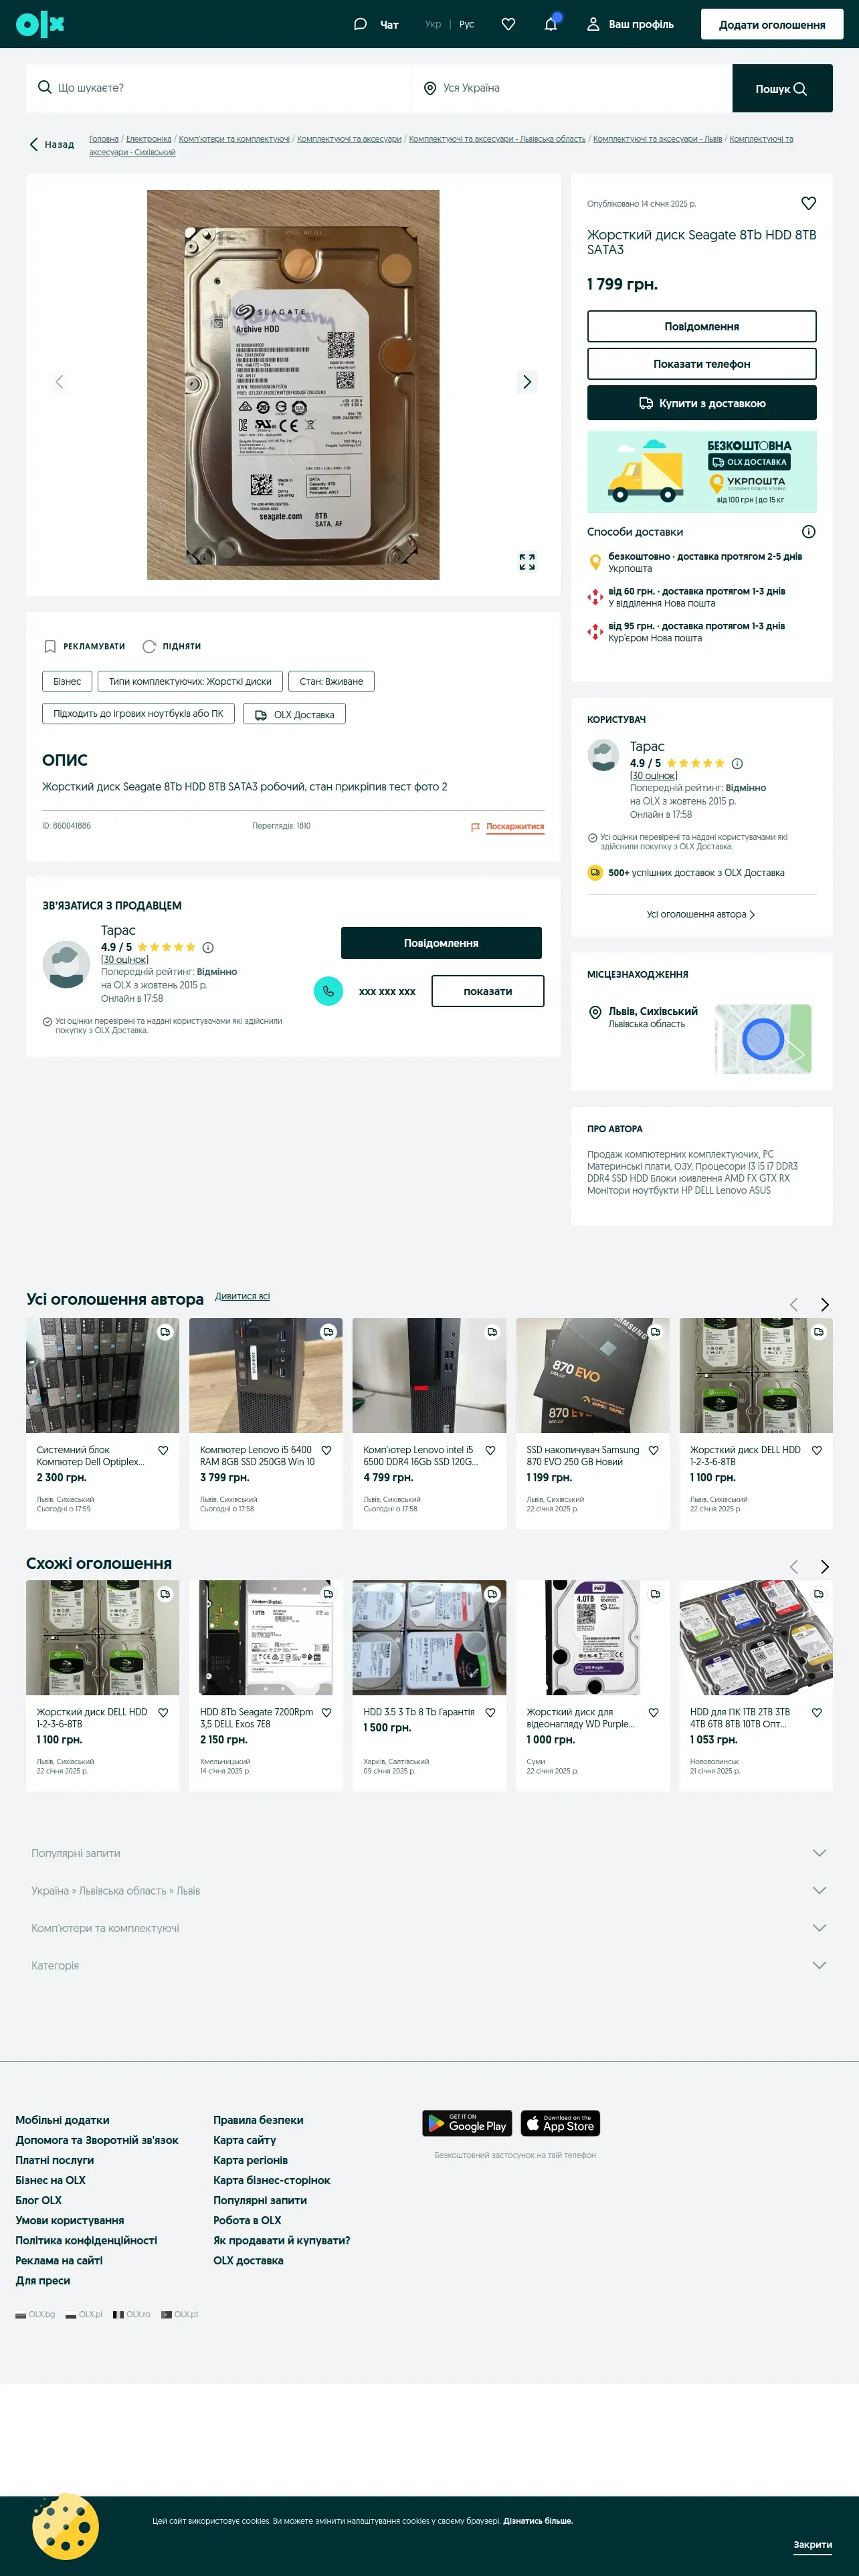Viewport: 859px width, 2576px height.
Task: Open the OLX home logo
Action: pyautogui.click(x=40, y=24)
